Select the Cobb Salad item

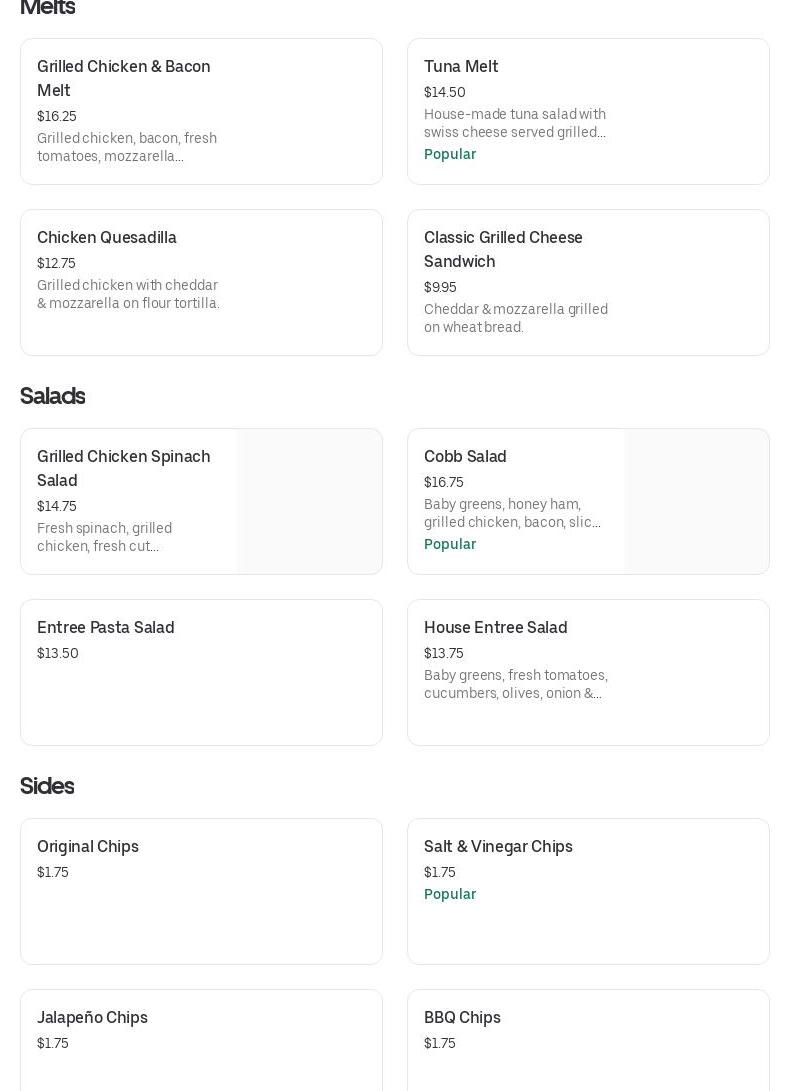click(465, 457)
